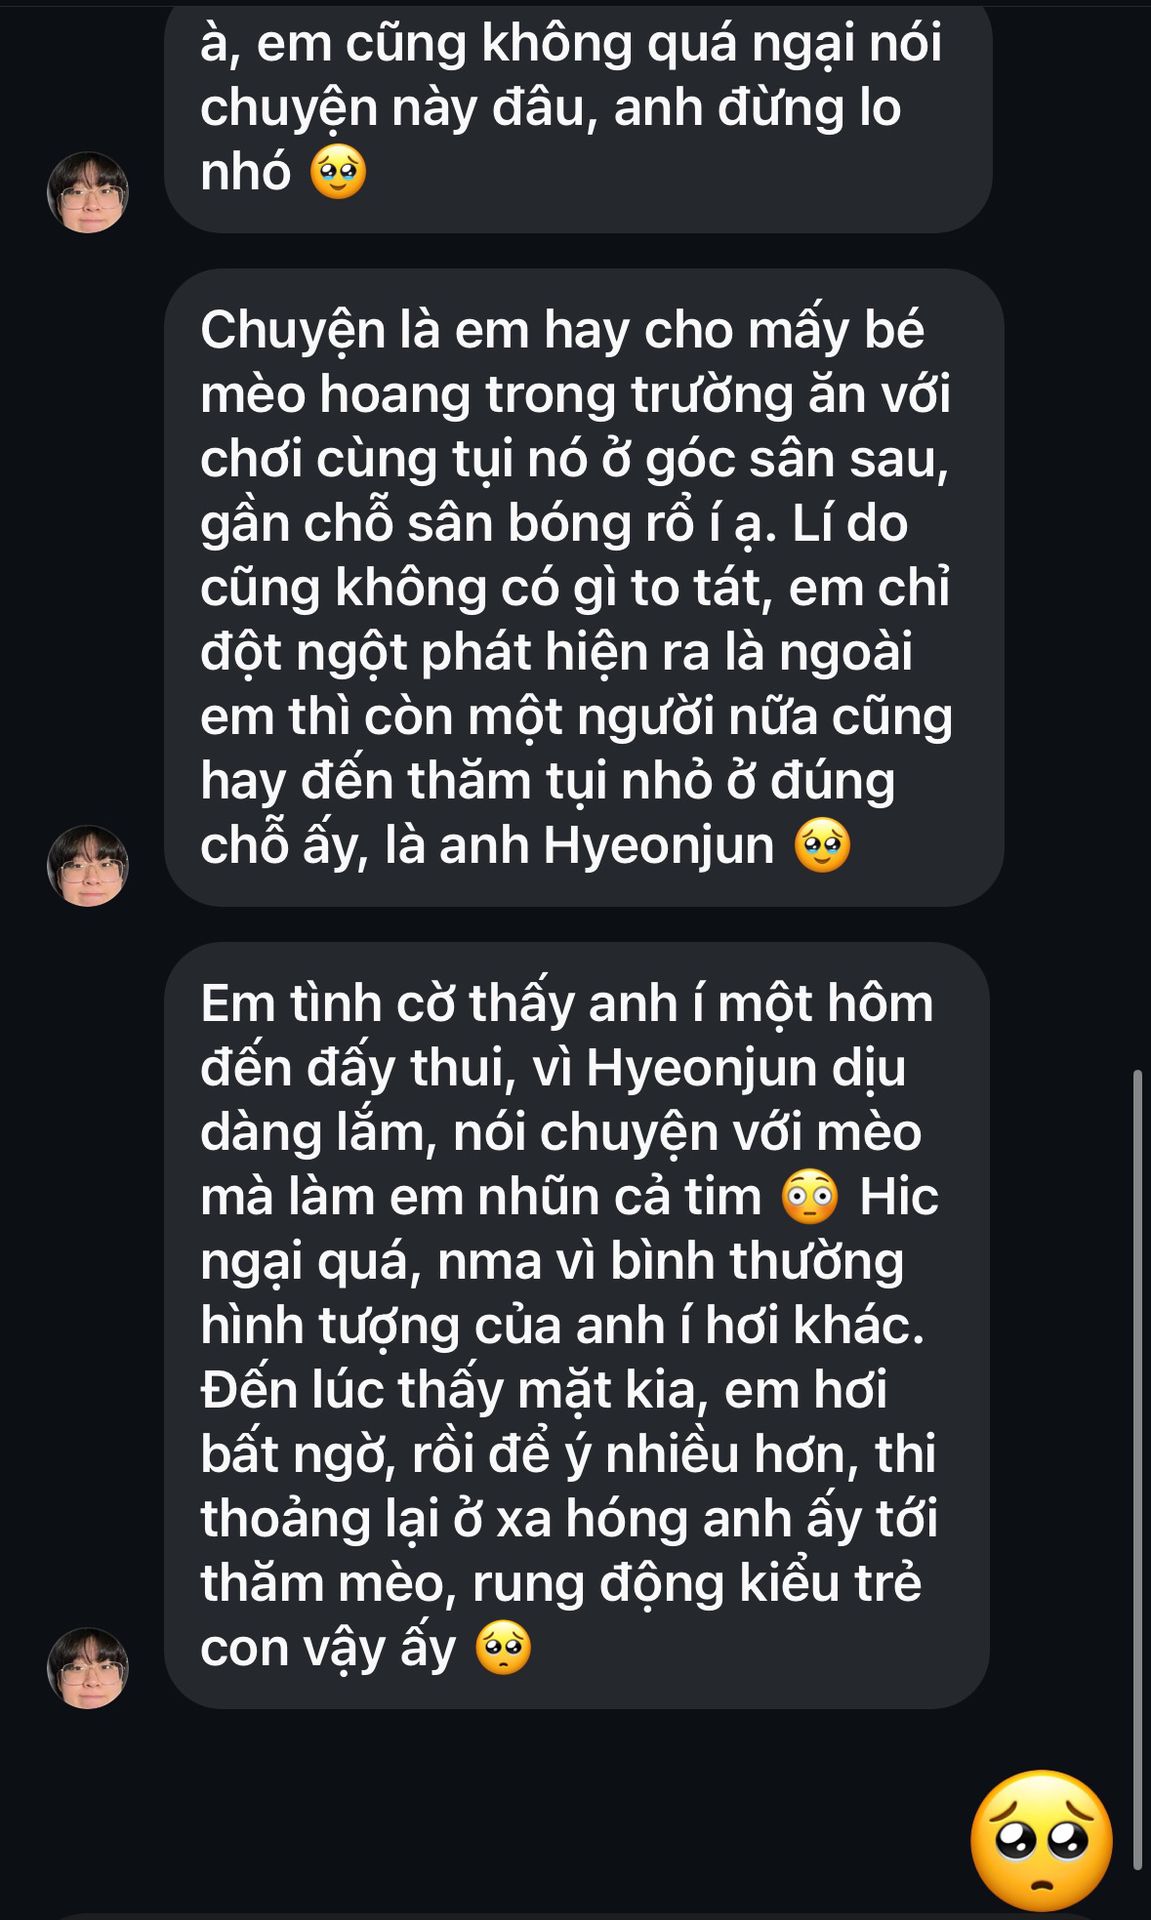The width and height of the screenshot is (1151, 1920).
Task: Select the "Chuyện là em hay cho mấy bé" bubble
Action: (584, 588)
